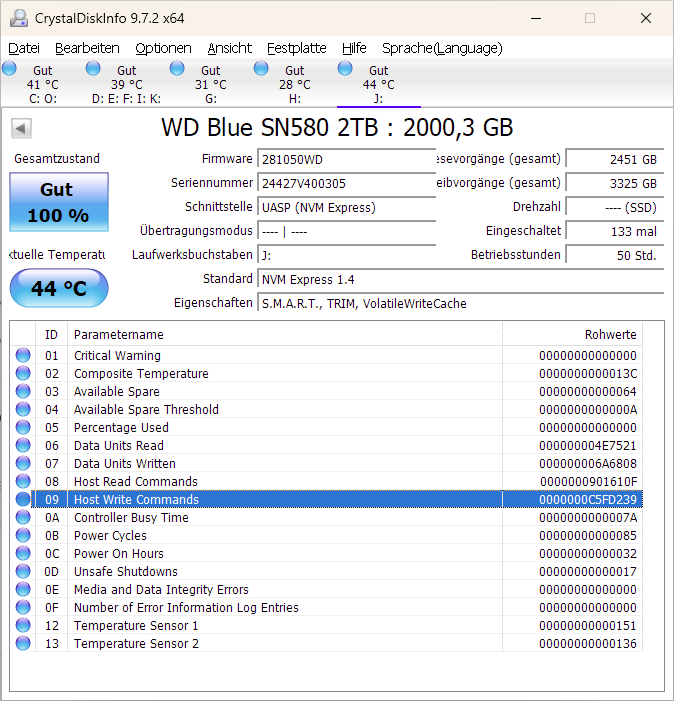Screen dimensions: 674x701
Task: Click the status orb of Percentage Used row
Action: 23,427
